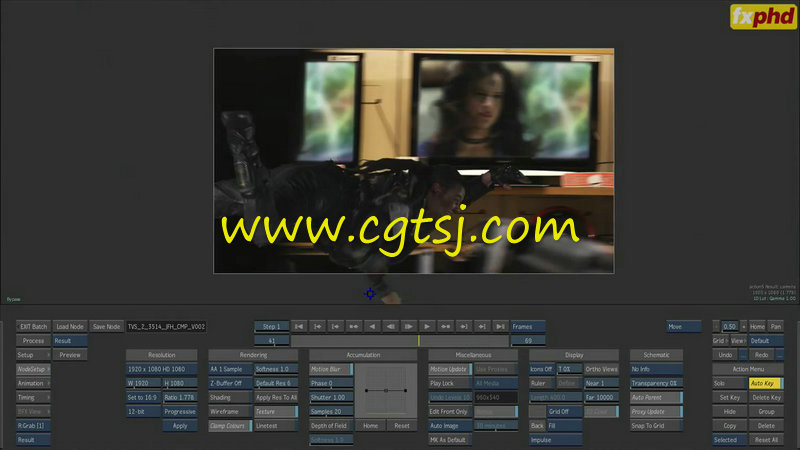Click Save Node
Screen dimensions: 800x450
(106, 327)
